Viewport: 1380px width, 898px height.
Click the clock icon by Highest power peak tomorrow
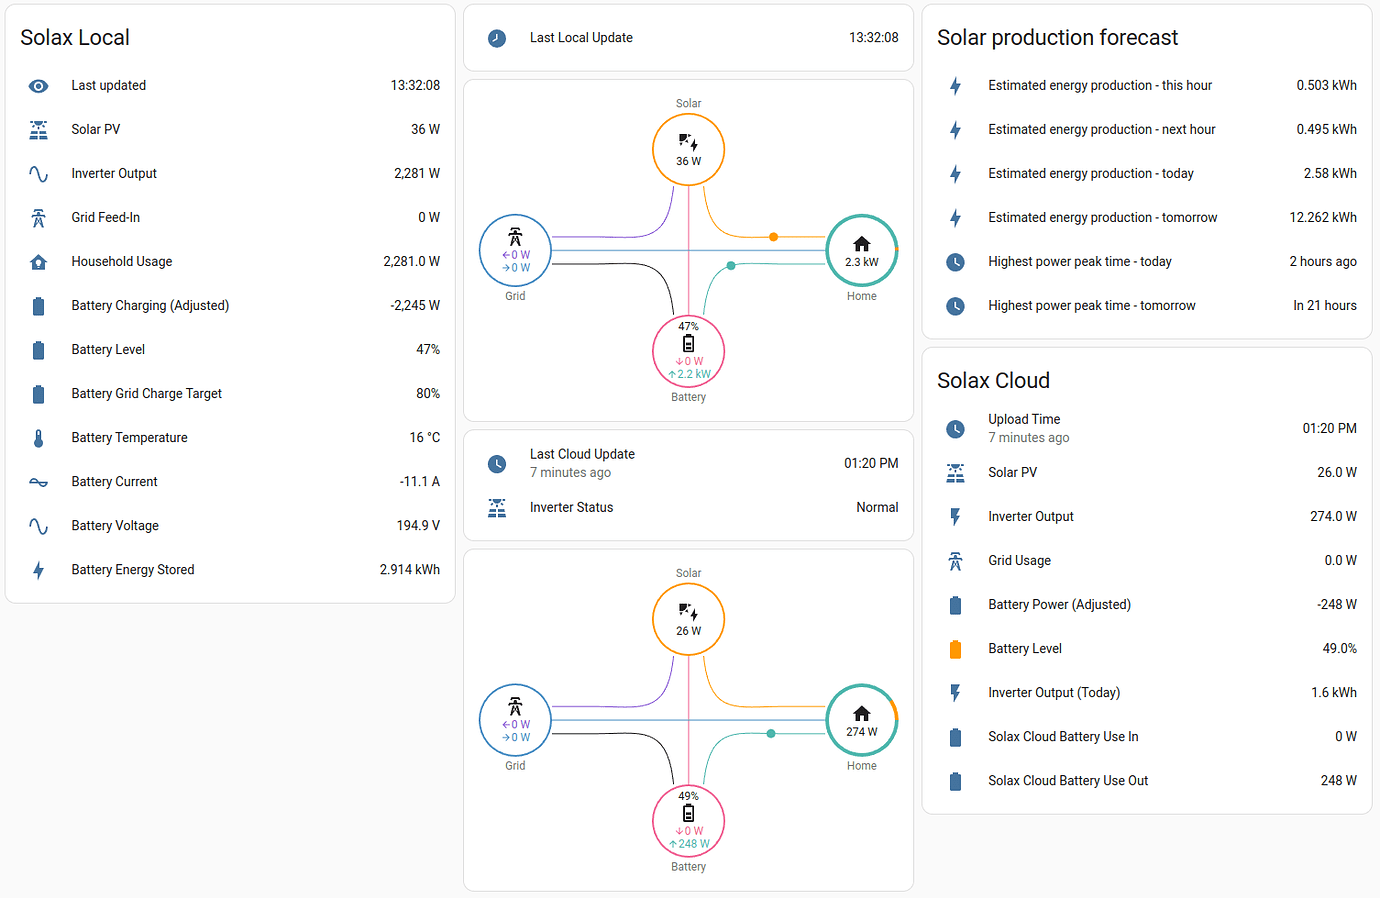[x=955, y=305]
